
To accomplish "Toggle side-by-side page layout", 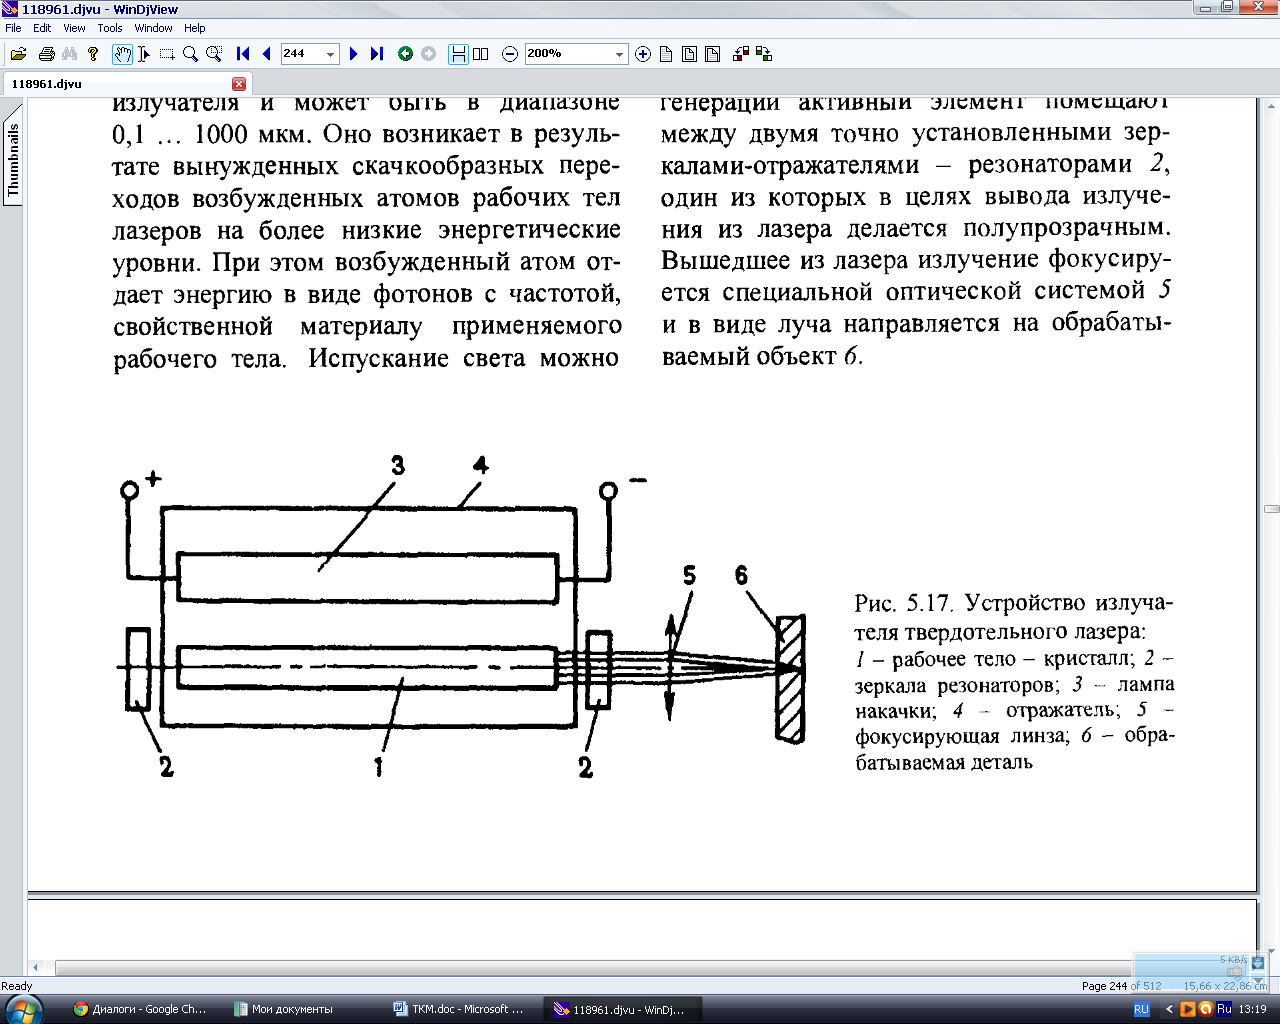I will tap(481, 54).
